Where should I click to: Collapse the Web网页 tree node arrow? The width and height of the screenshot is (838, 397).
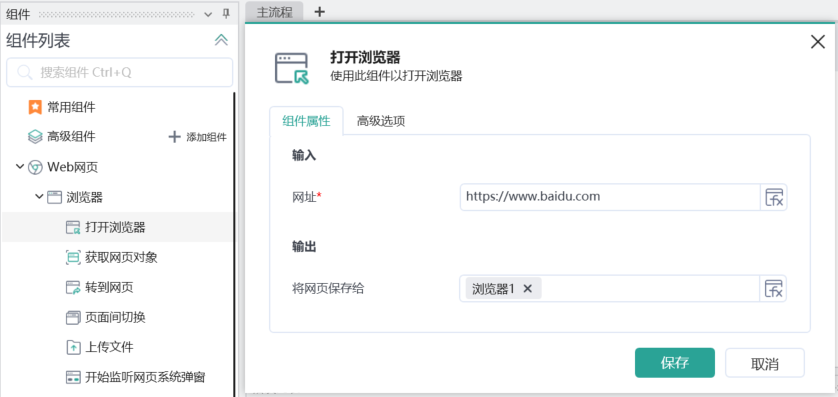pos(20,167)
